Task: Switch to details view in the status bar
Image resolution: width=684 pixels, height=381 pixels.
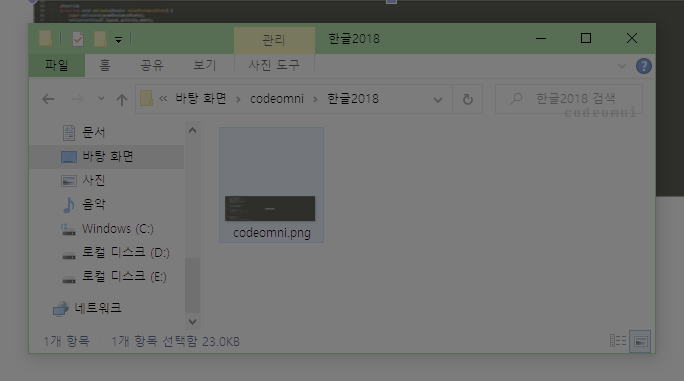Action: (618, 341)
